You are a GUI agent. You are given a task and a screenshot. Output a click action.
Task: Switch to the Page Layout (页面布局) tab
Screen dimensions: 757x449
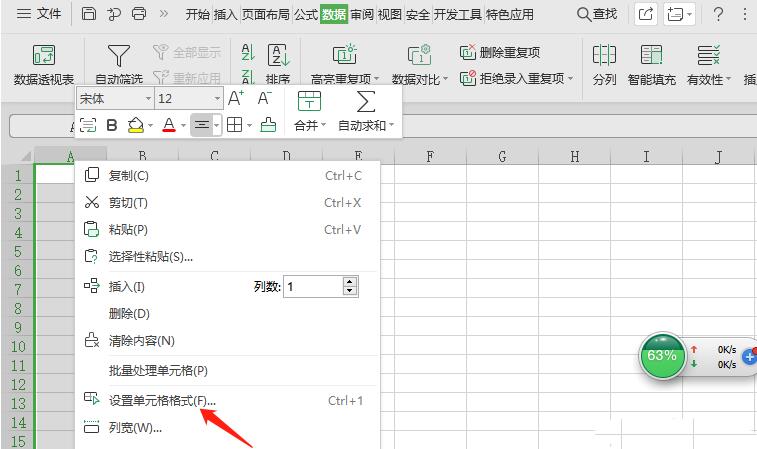(x=265, y=14)
